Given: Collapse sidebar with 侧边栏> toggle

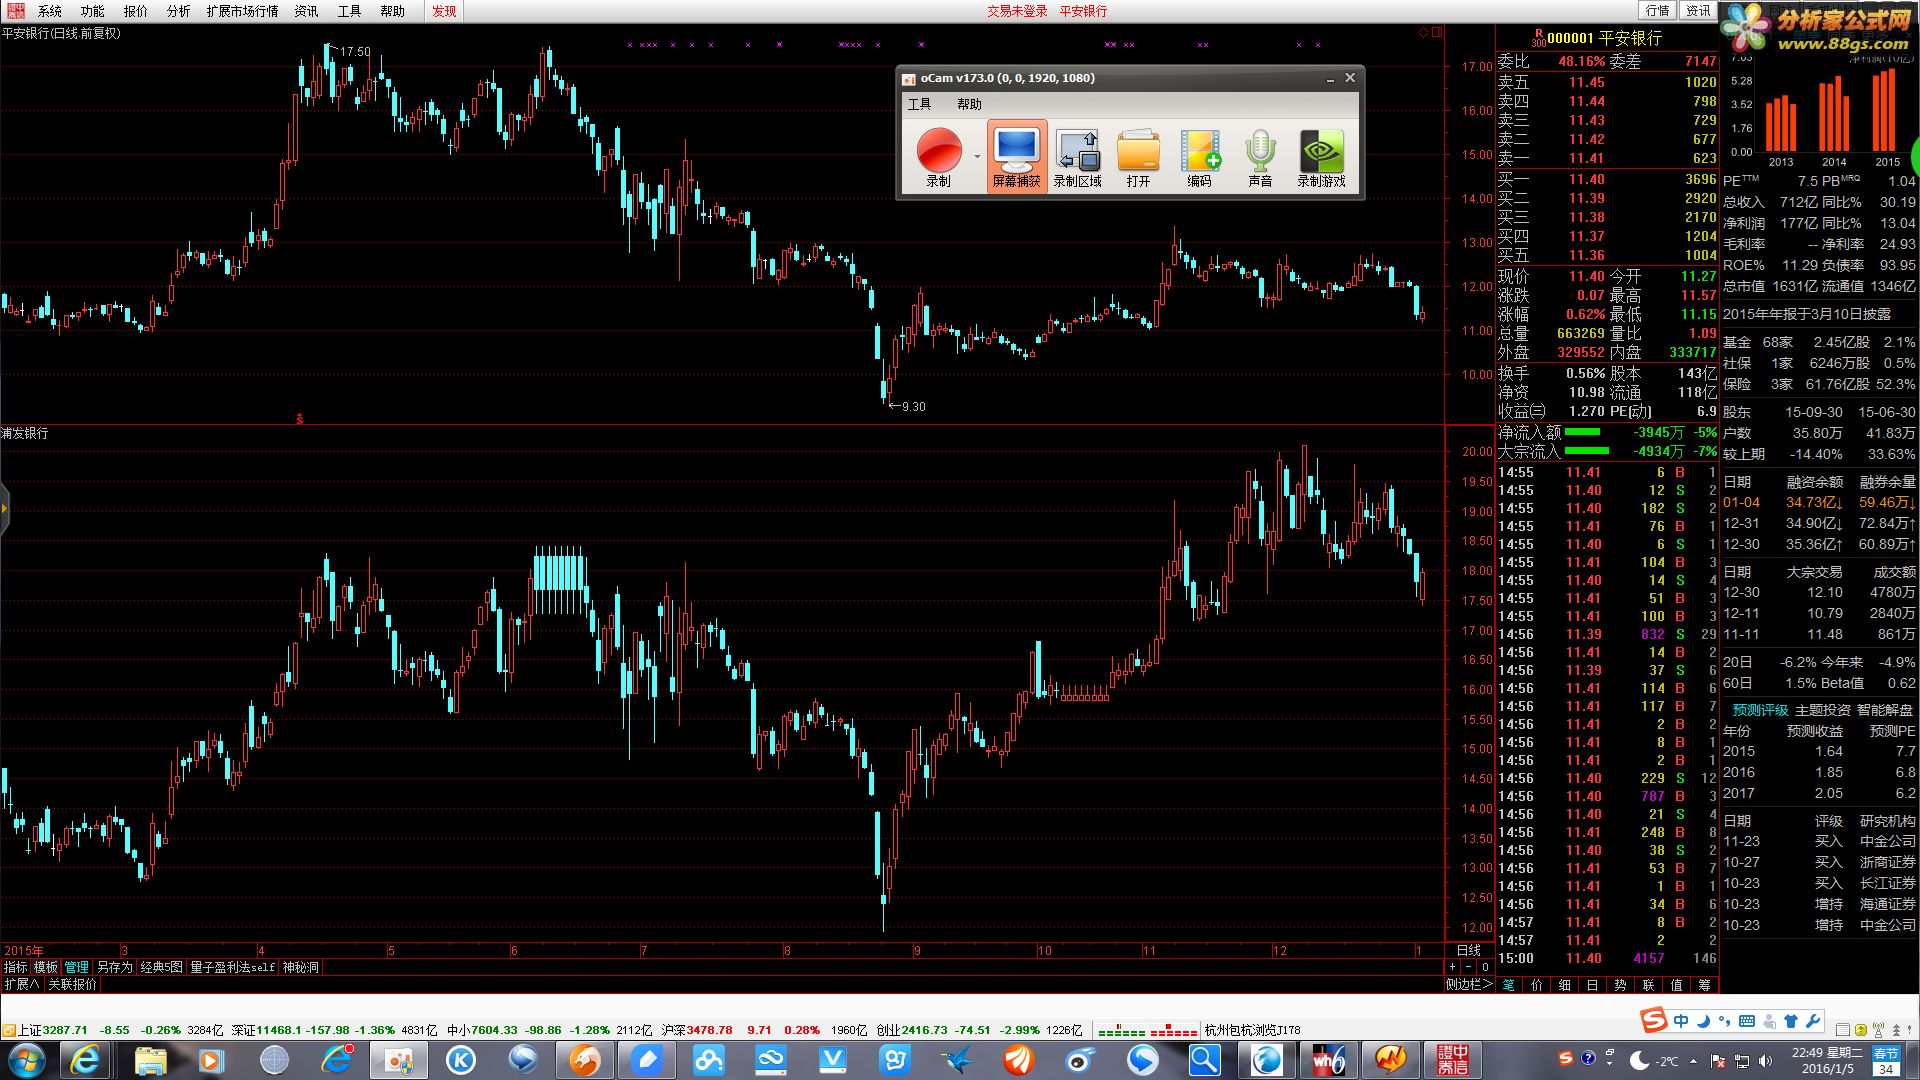Looking at the screenshot, I should pyautogui.click(x=1468, y=985).
